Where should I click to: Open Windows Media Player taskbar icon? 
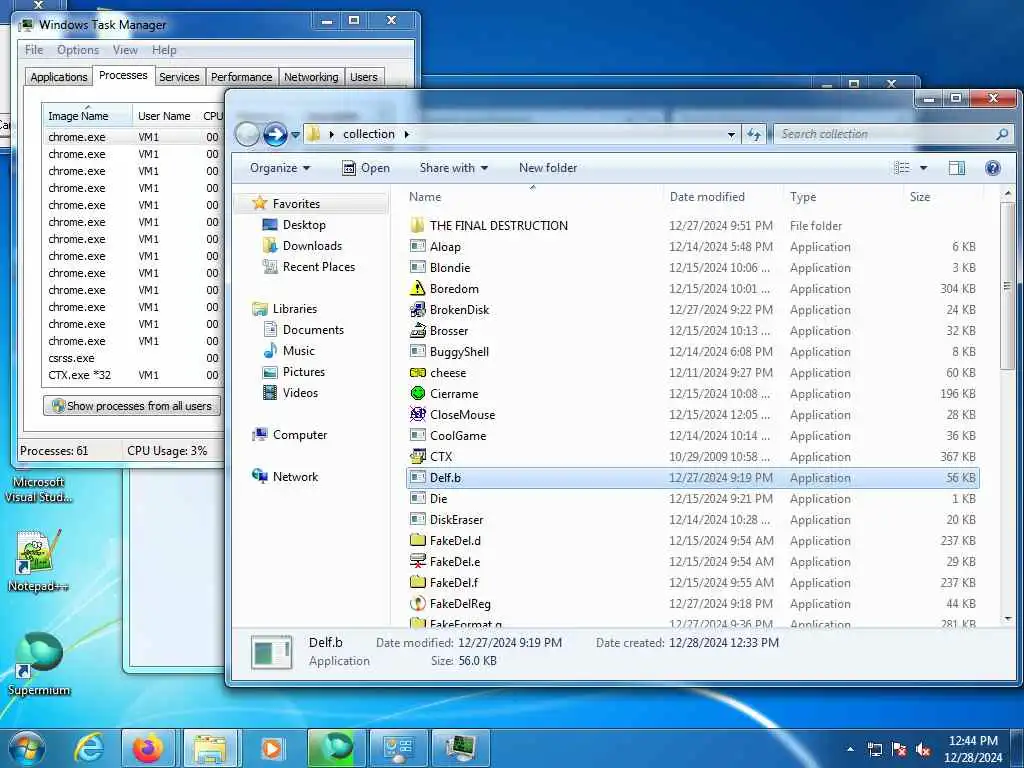[x=272, y=748]
